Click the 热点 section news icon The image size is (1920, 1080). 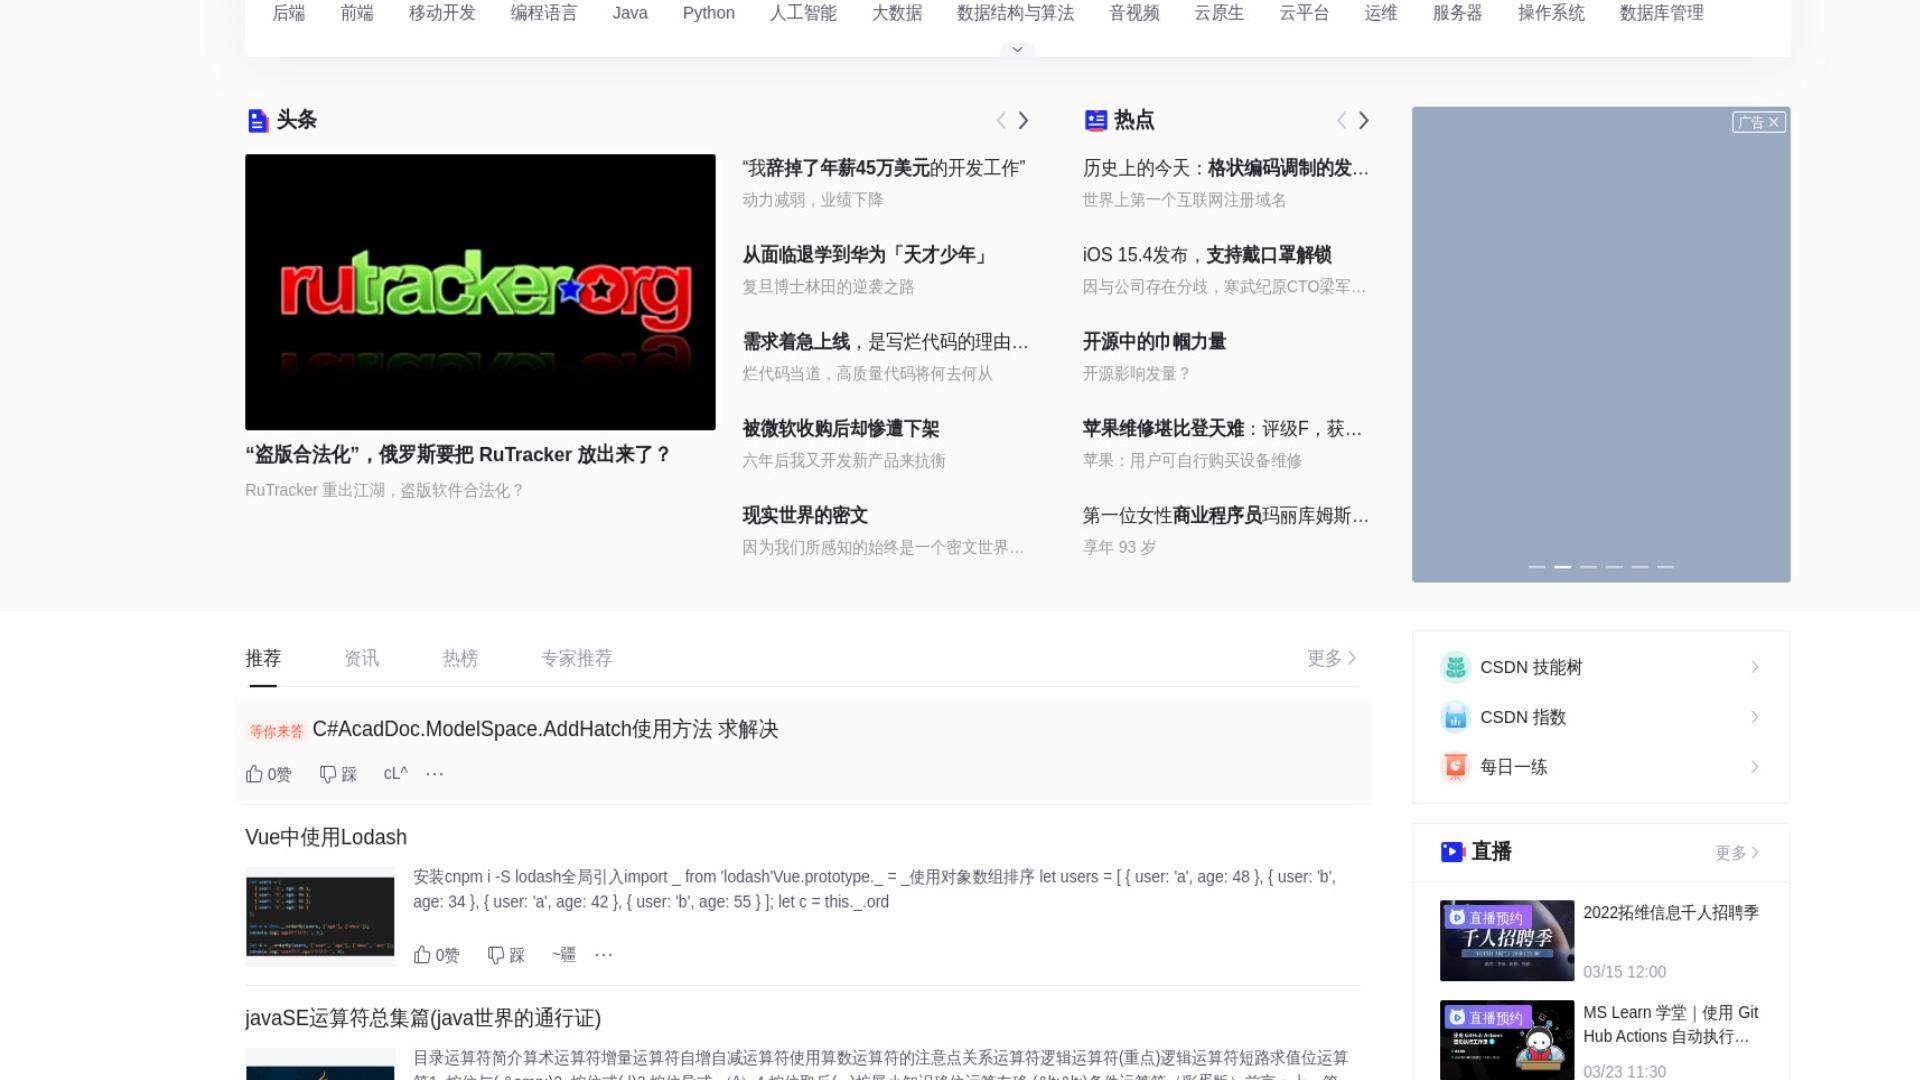[x=1096, y=121]
